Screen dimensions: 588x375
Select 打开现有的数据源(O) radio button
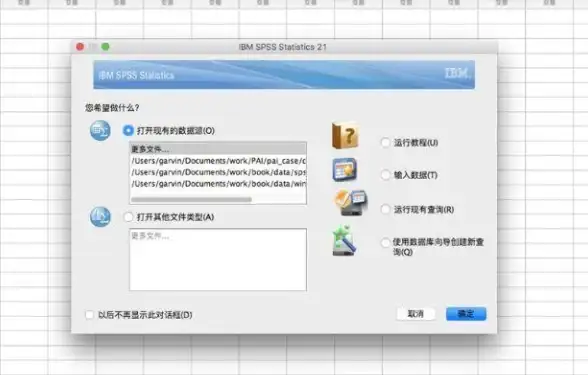[x=128, y=130]
